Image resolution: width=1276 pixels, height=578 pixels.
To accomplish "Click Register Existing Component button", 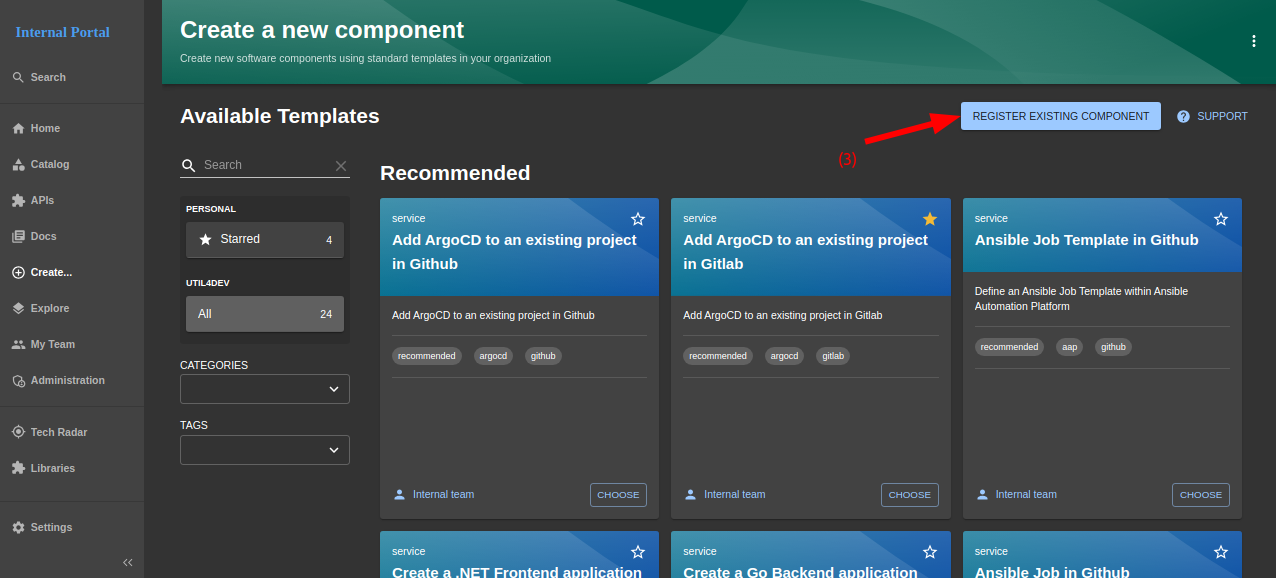I will 1060,116.
